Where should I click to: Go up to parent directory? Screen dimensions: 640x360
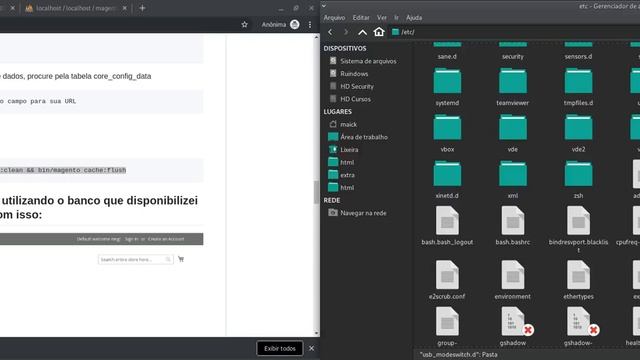click(x=362, y=32)
